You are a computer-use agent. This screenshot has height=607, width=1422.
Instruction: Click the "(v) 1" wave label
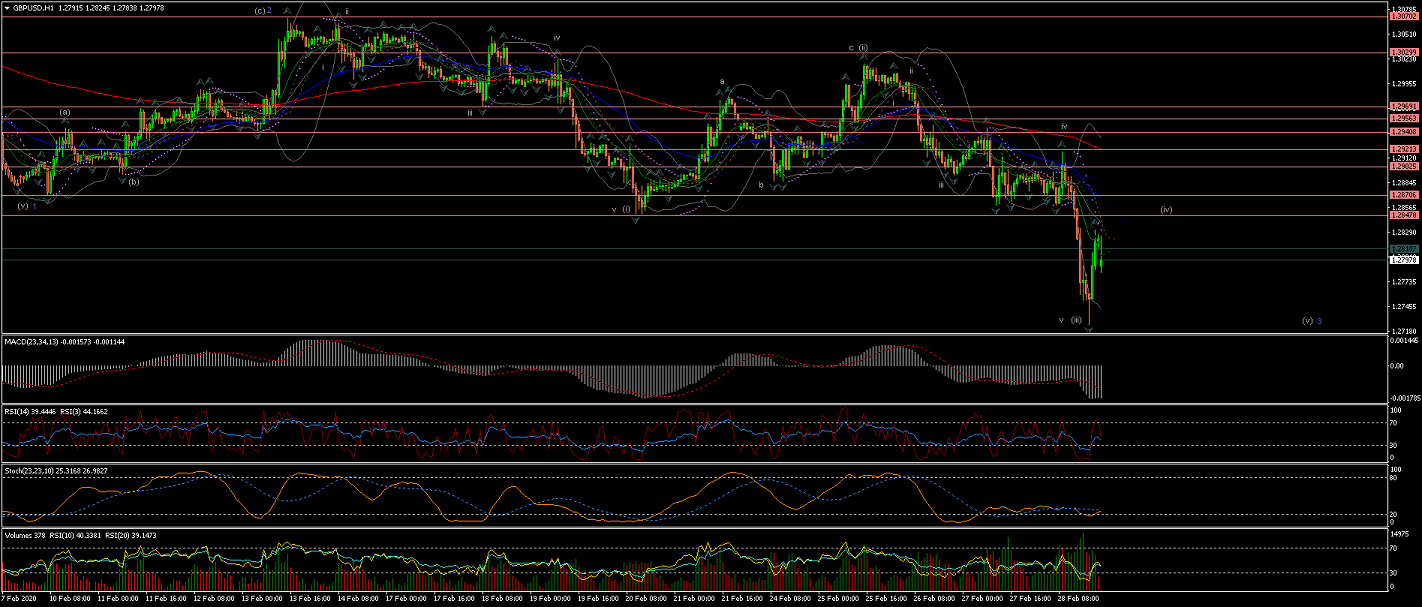[27, 205]
